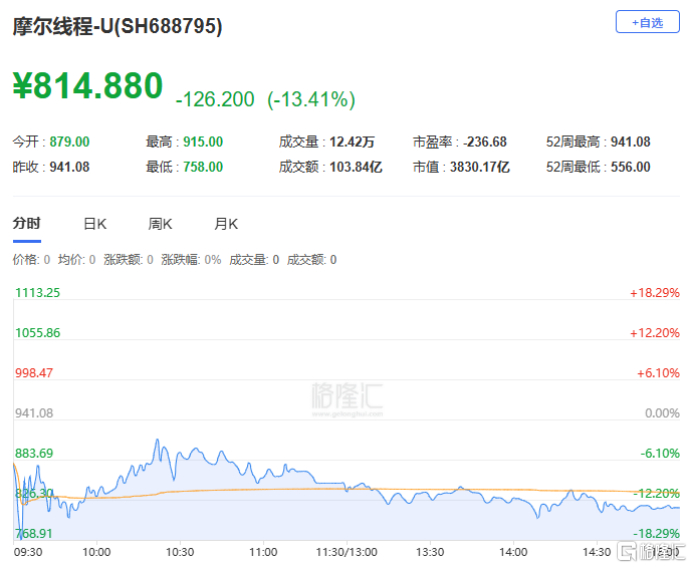
Task: Click the 10:30 time axis label
Action: coord(180,553)
